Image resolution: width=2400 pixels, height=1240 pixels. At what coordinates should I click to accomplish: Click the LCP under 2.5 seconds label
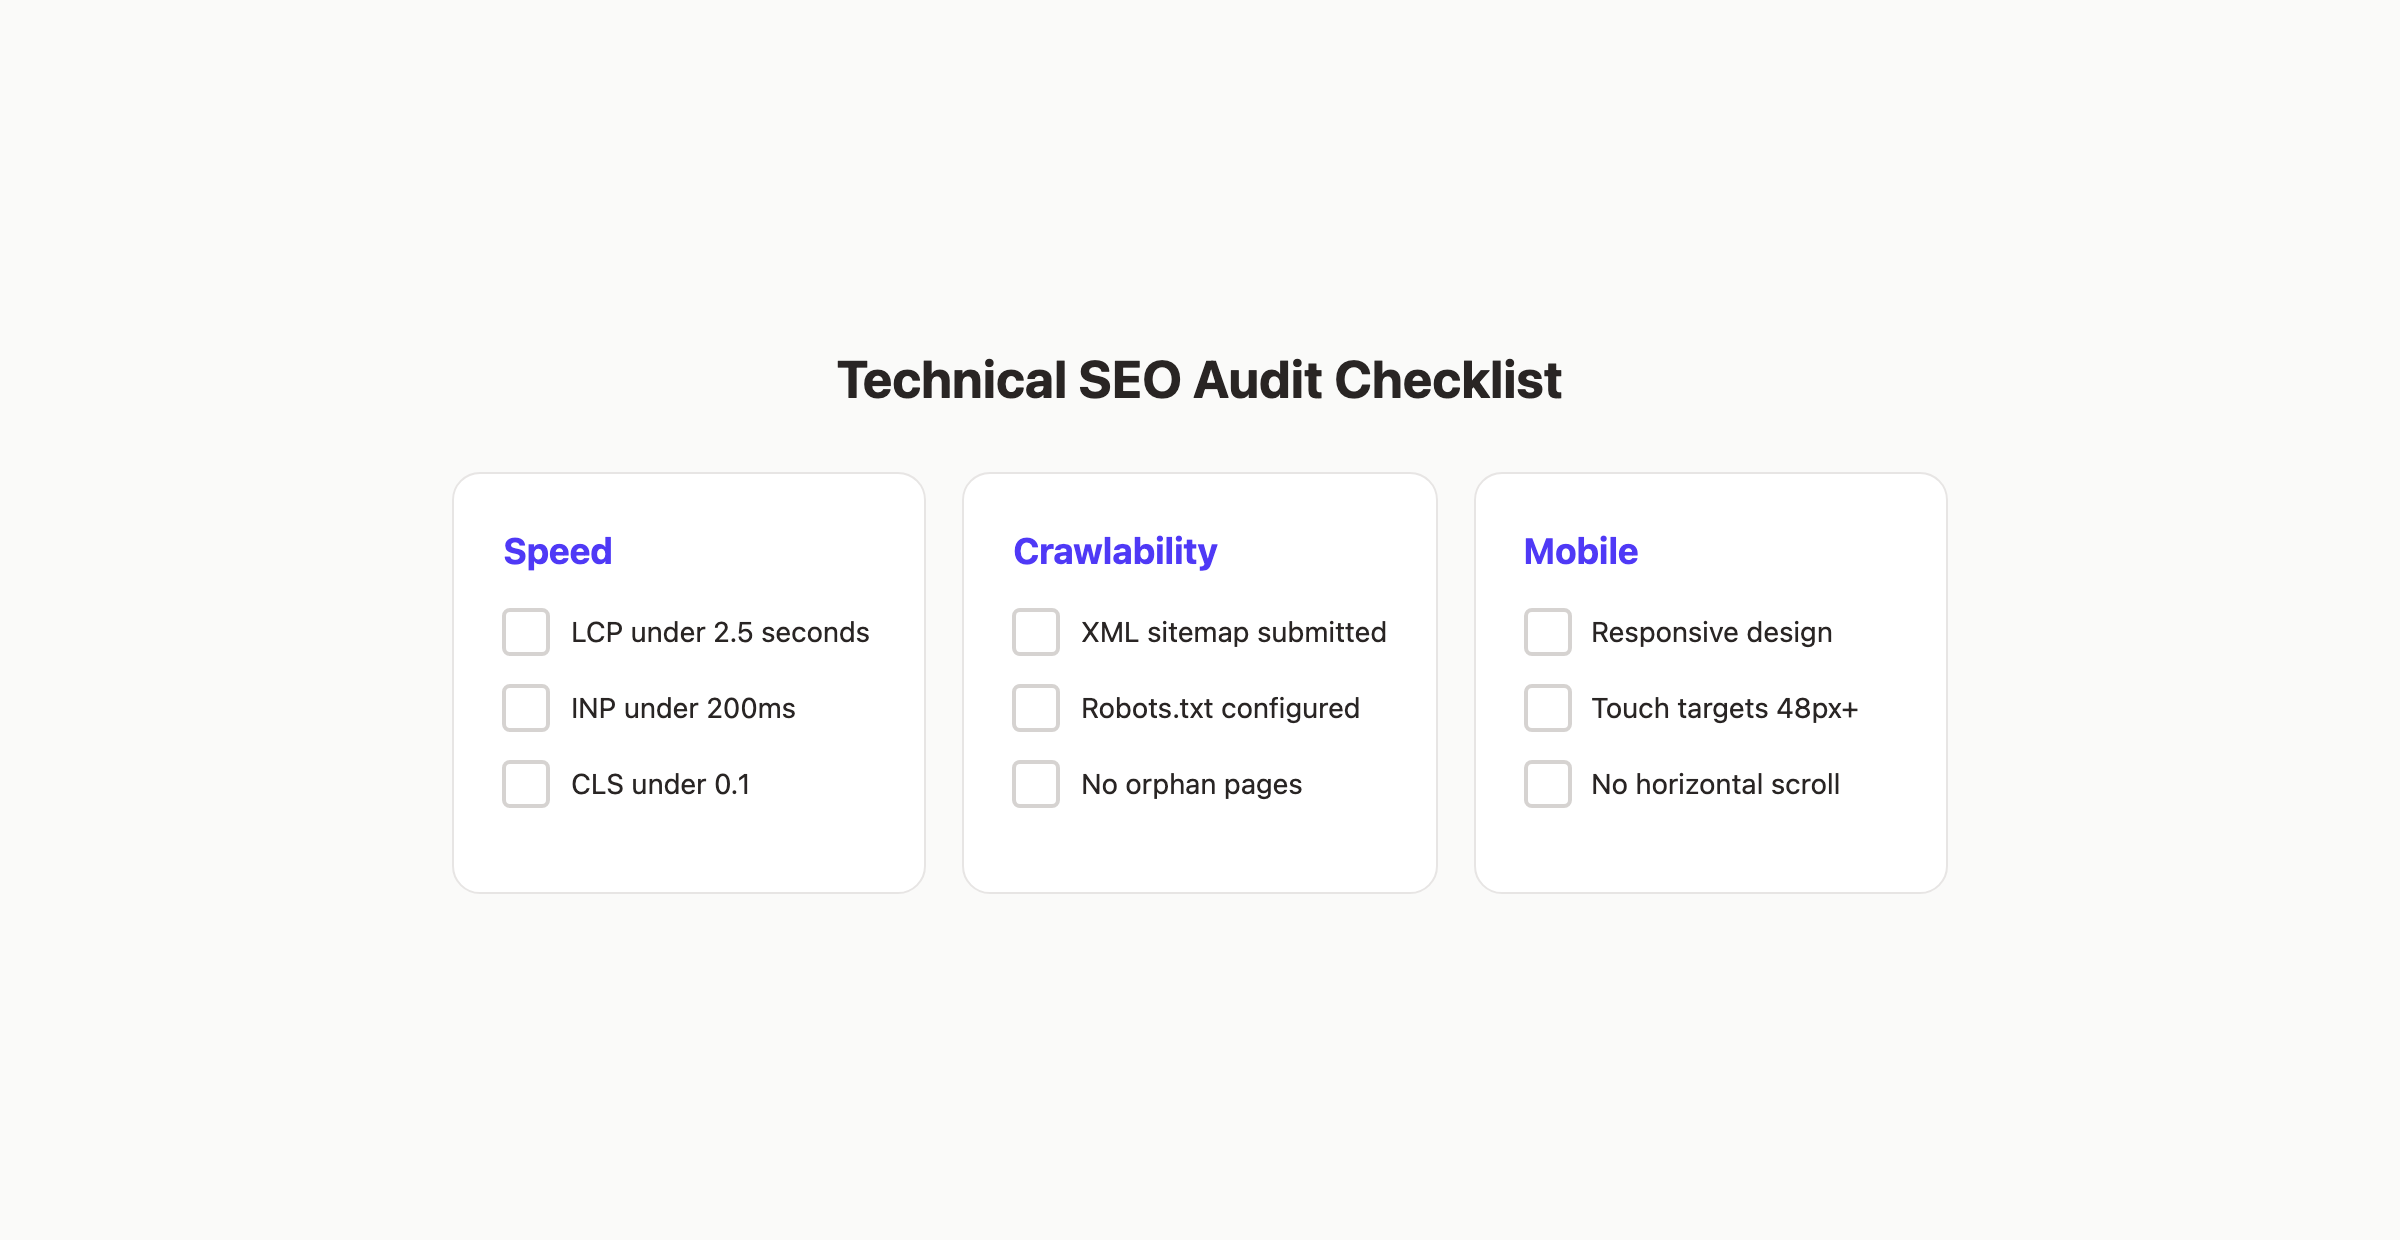[x=720, y=632]
